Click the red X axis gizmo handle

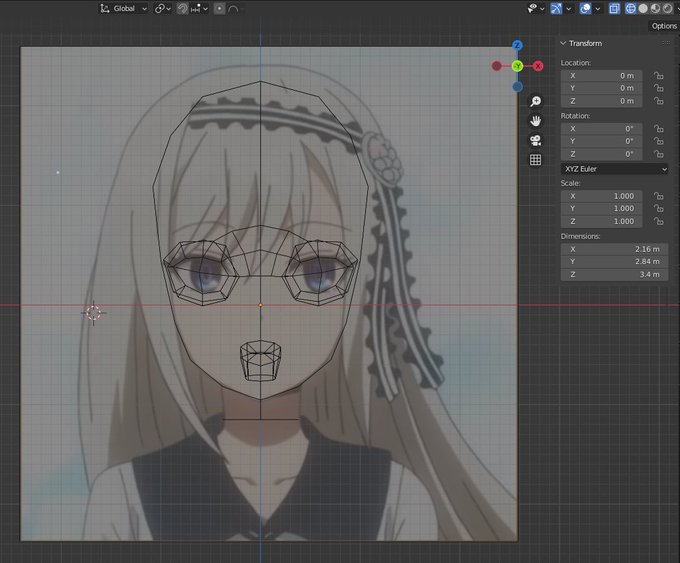(x=538, y=66)
